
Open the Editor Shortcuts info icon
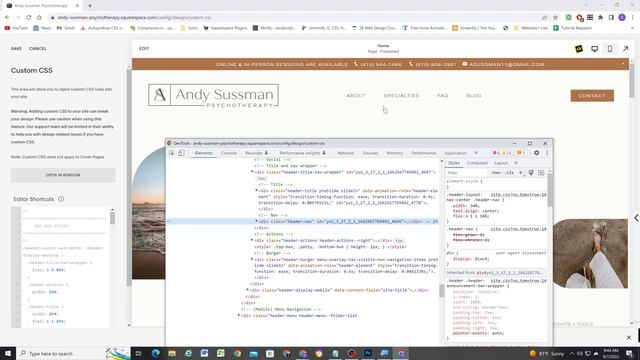pos(61,199)
